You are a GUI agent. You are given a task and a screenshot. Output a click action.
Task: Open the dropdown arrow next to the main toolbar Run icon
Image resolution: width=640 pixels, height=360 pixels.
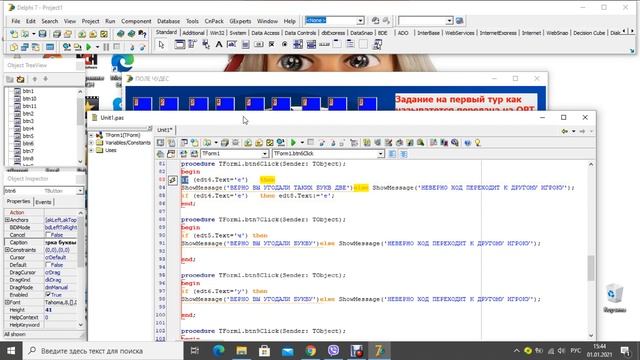click(97, 47)
